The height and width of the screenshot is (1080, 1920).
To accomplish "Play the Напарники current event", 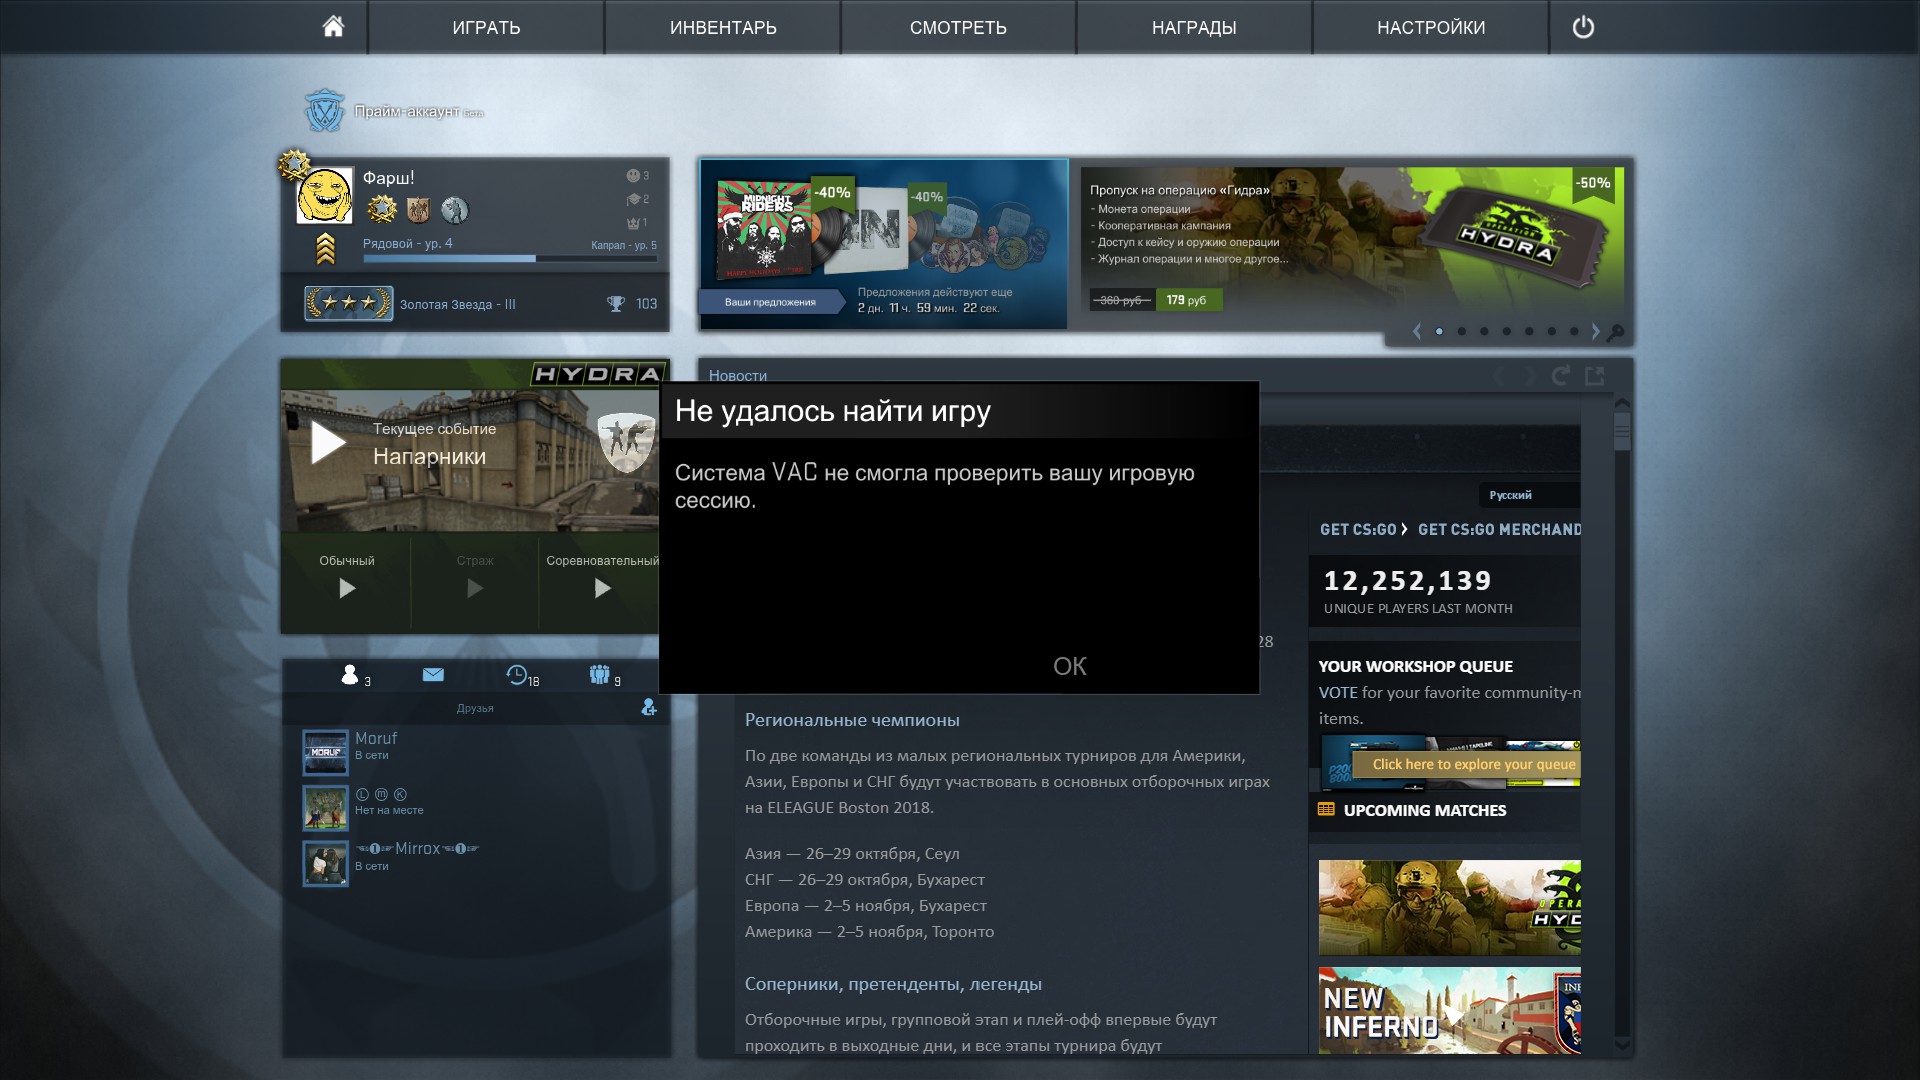I will [328, 443].
